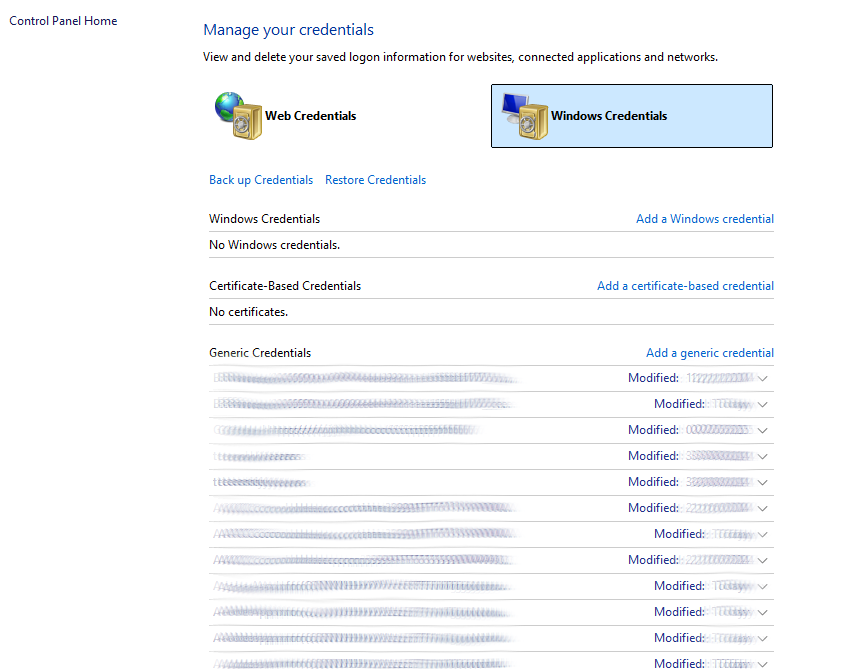
Task: Select the Windows Credentials monitor-and-safe icon
Action: (524, 116)
